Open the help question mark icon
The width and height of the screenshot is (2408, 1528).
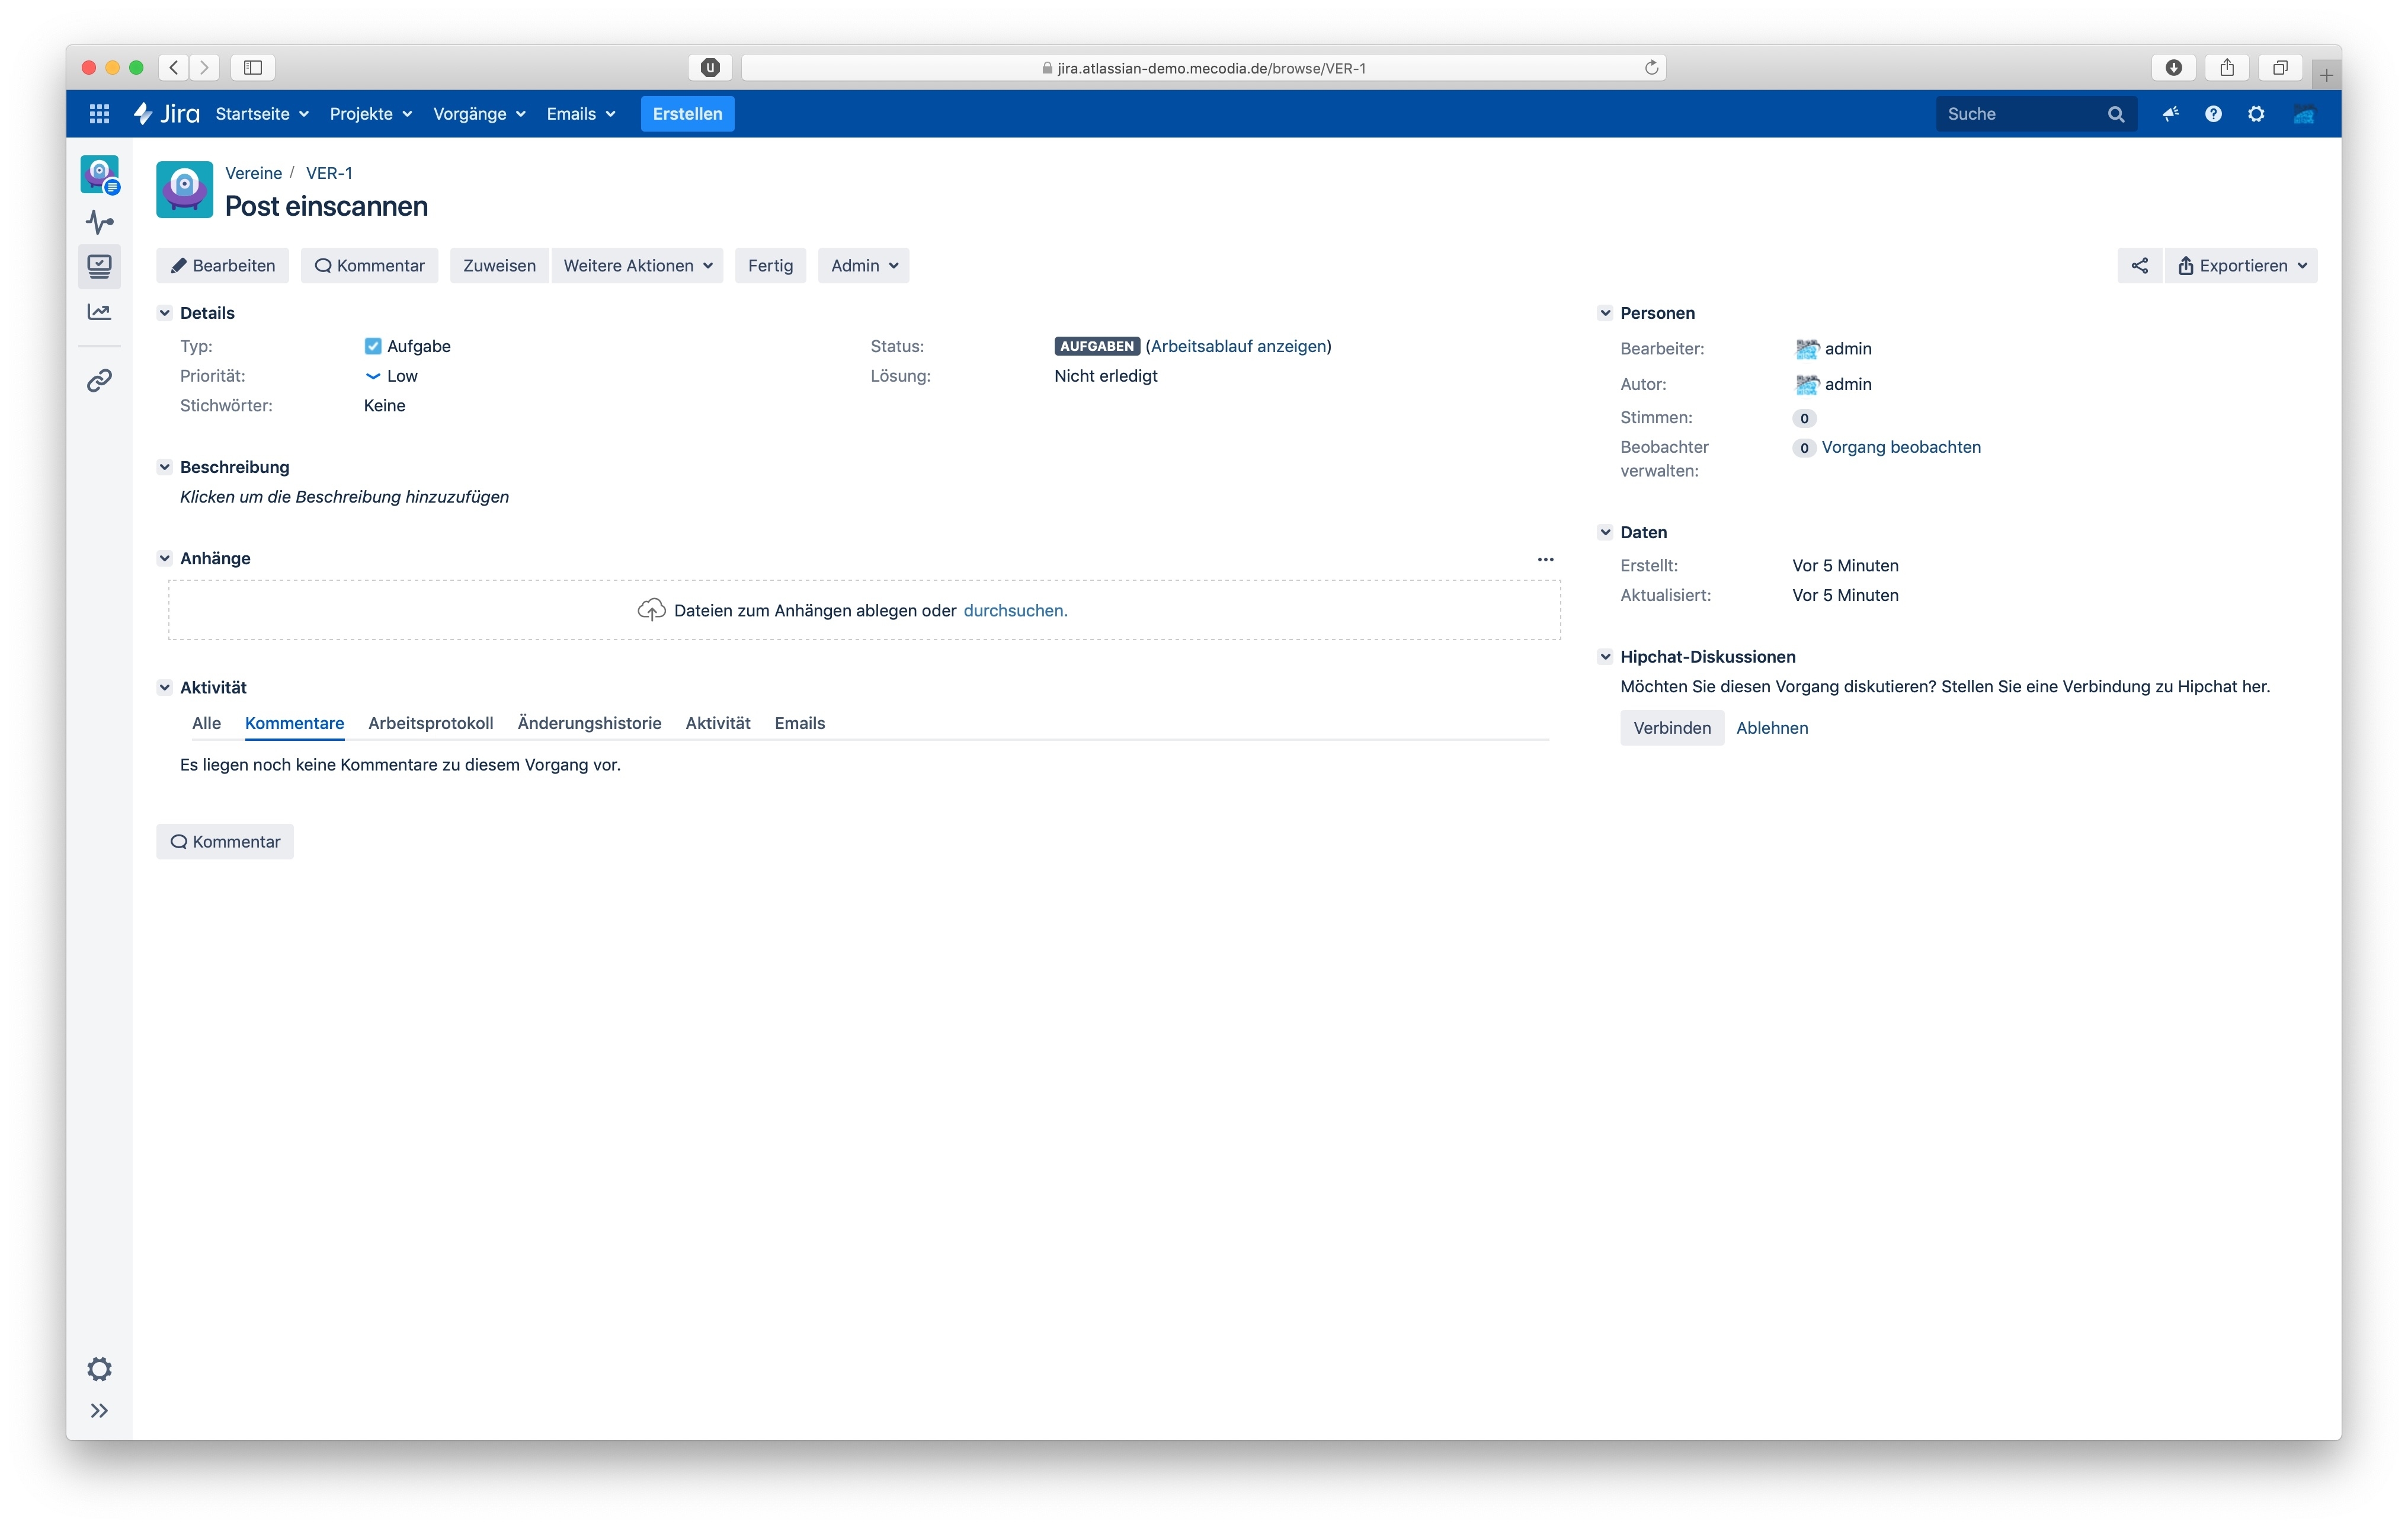click(x=2213, y=114)
